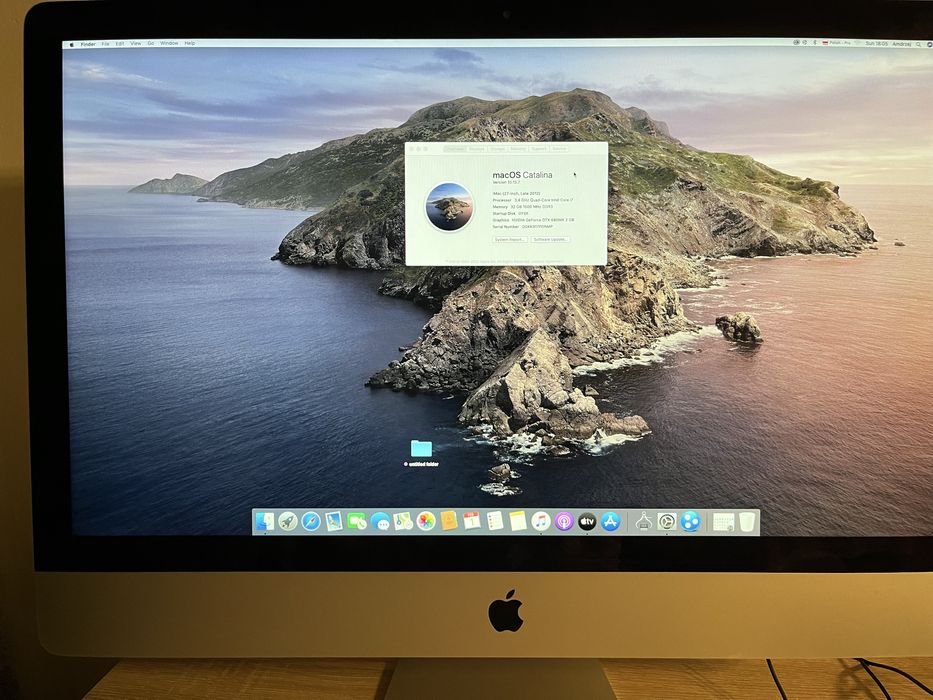Open System Preferences gear in Dock
Screen dimensions: 933x700
pyautogui.click(x=667, y=522)
